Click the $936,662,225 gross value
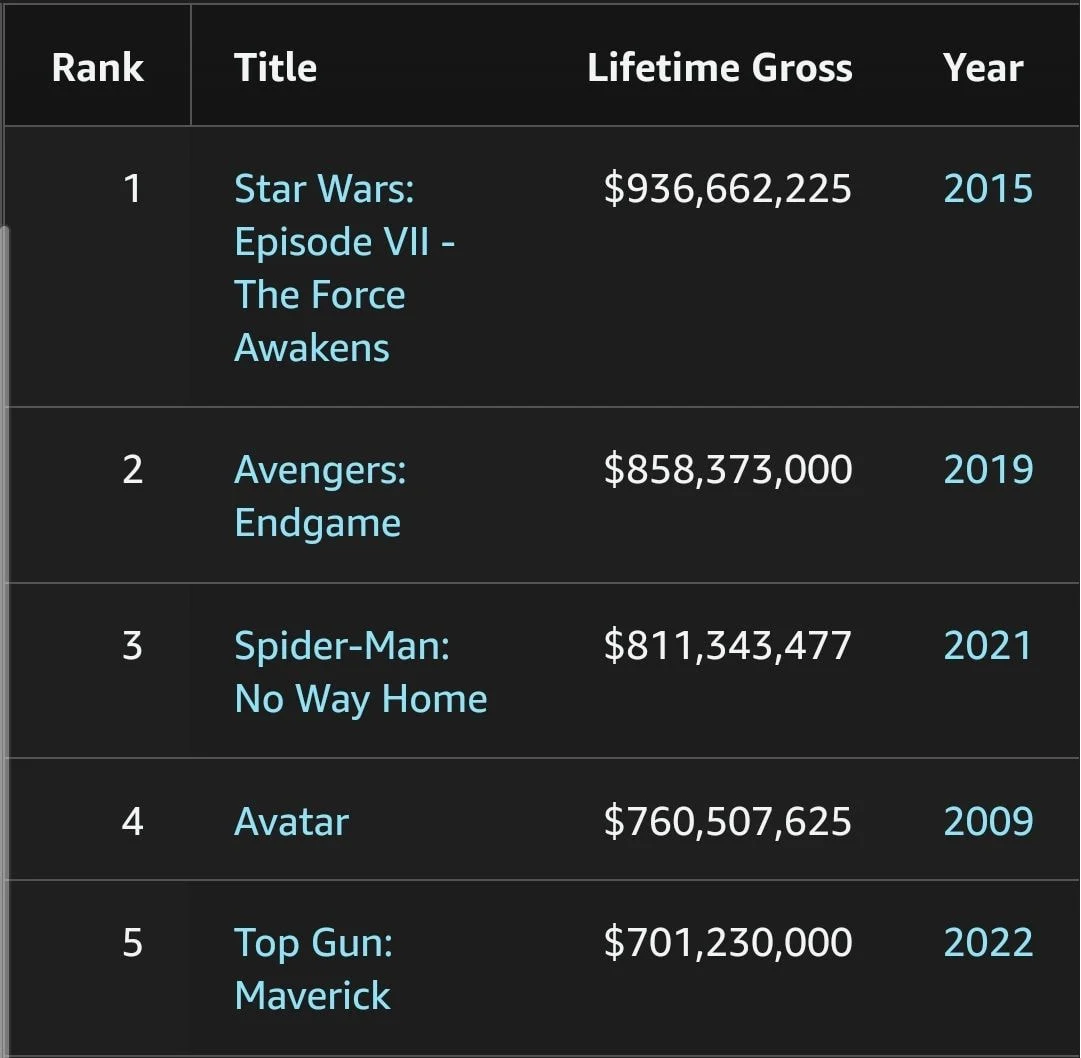 pyautogui.click(x=727, y=189)
